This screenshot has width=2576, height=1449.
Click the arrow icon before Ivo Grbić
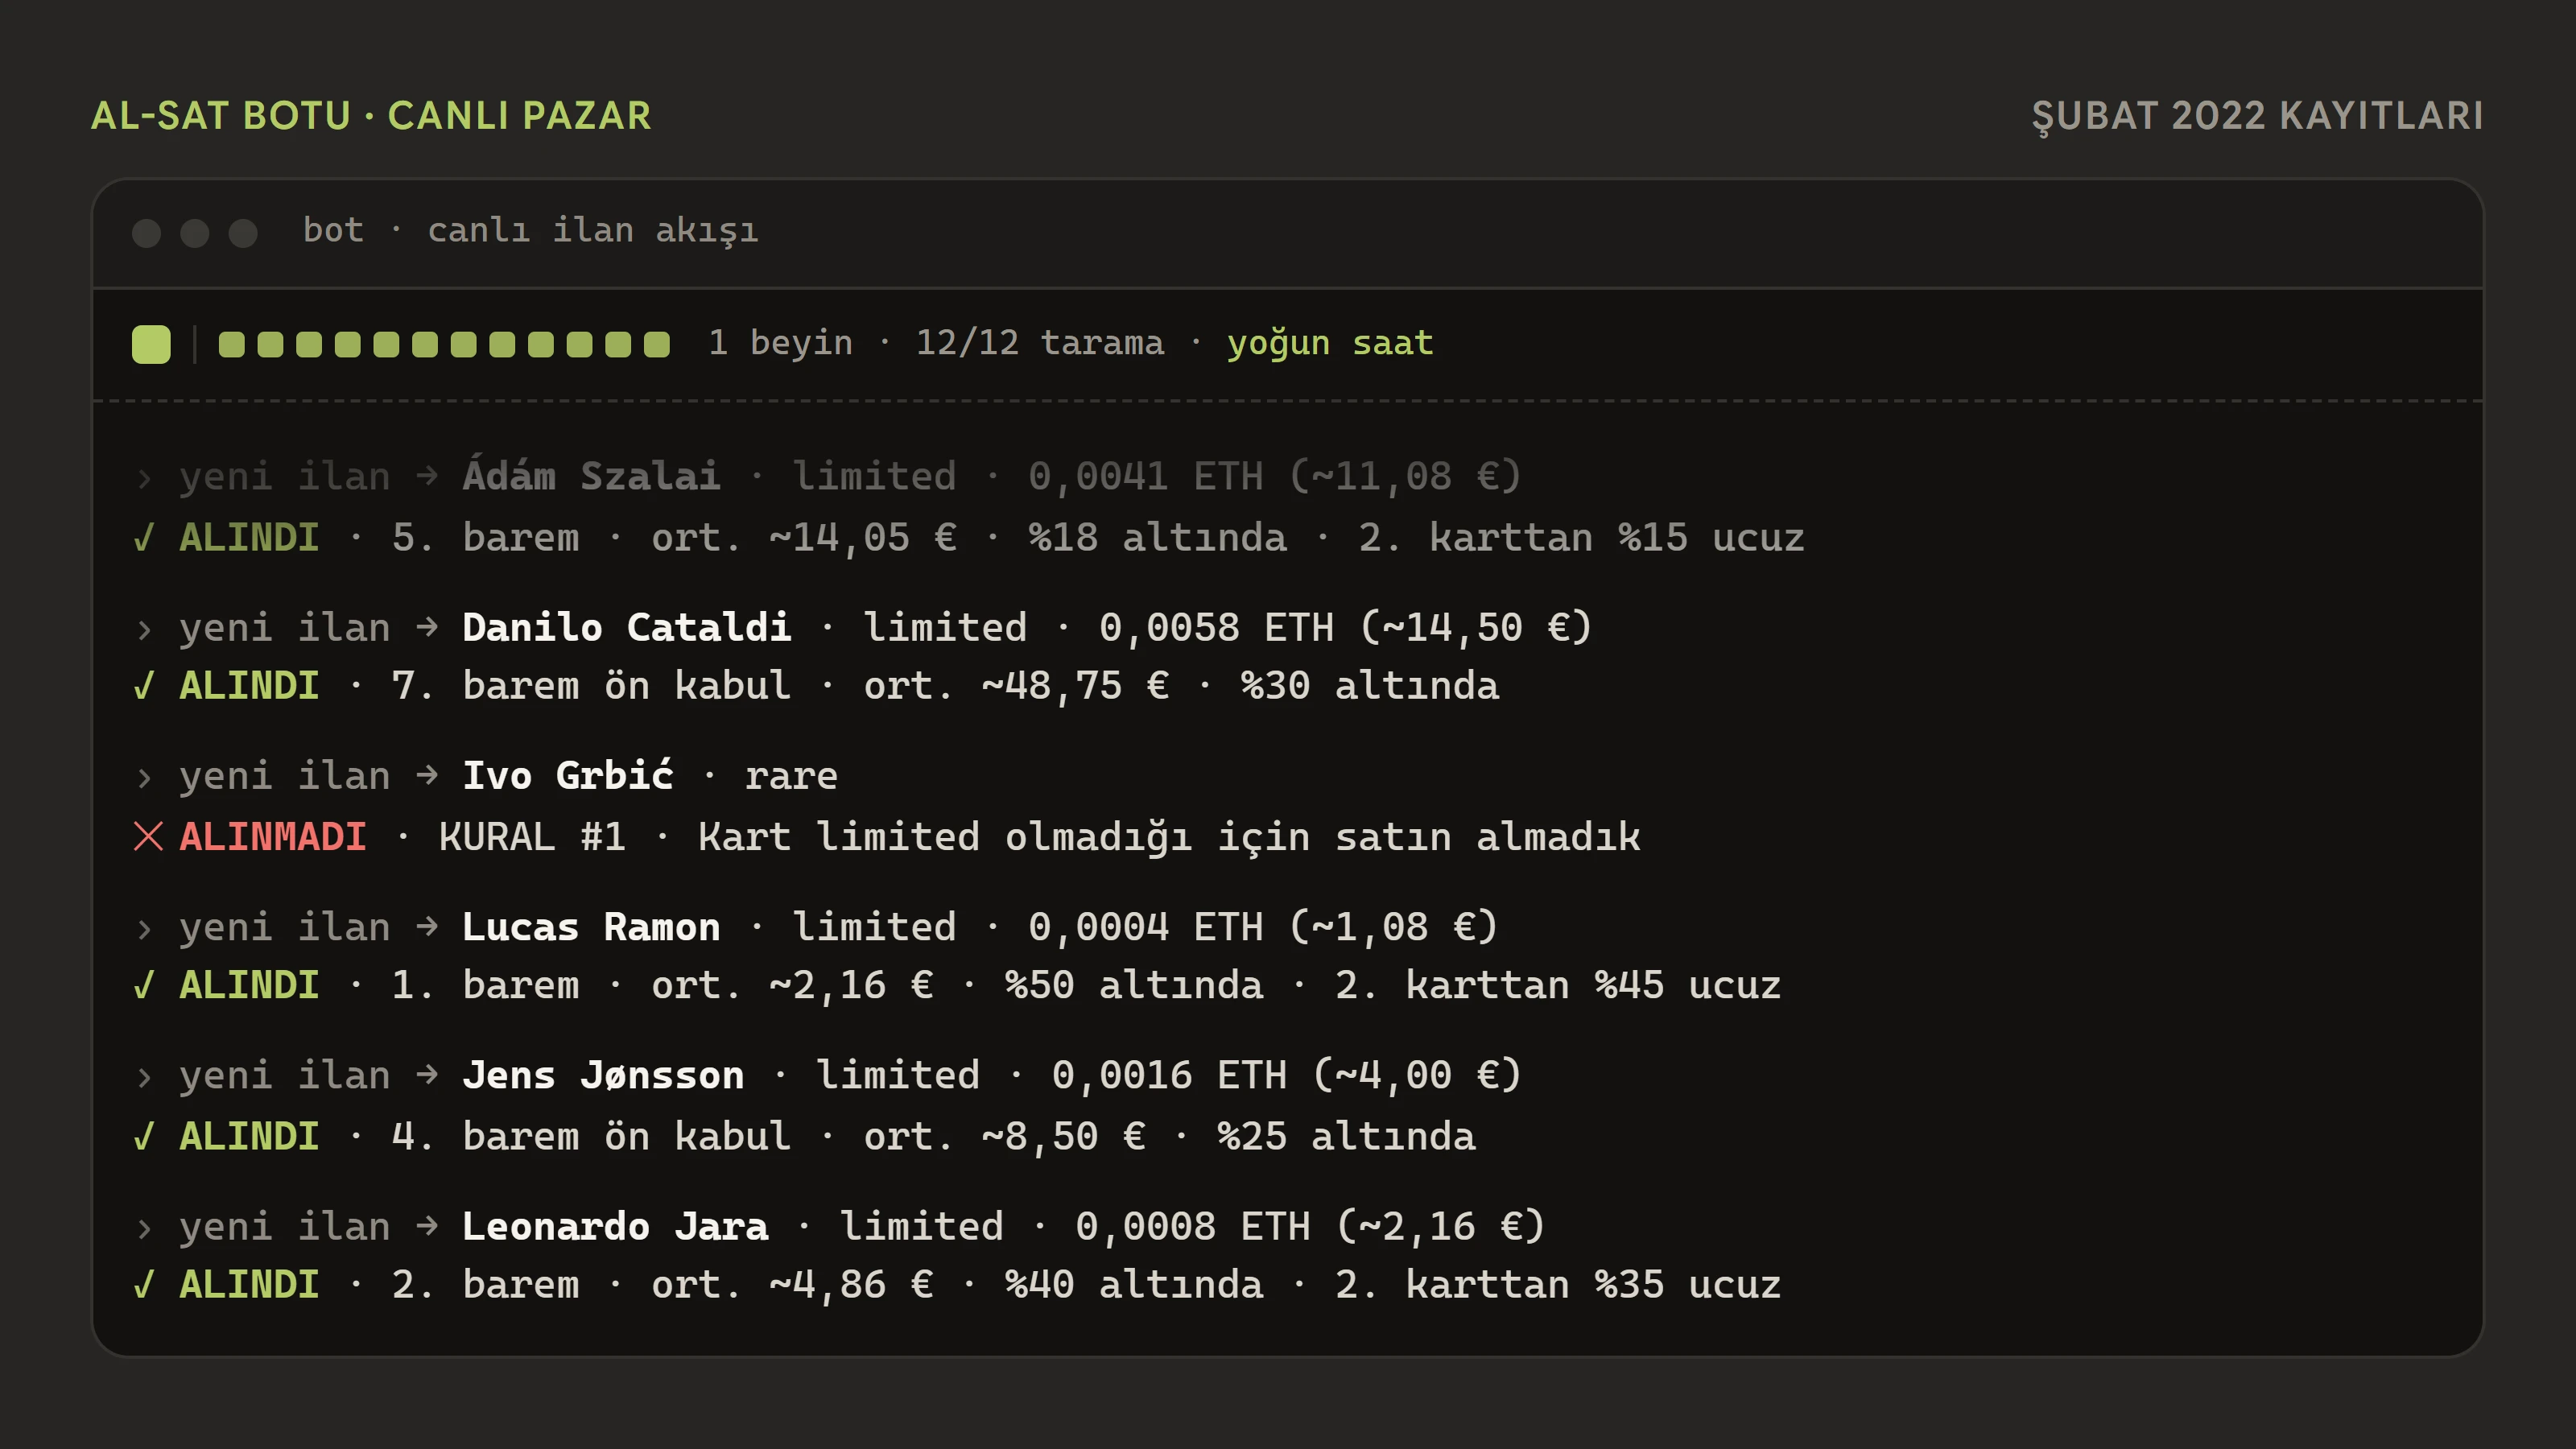(x=427, y=775)
